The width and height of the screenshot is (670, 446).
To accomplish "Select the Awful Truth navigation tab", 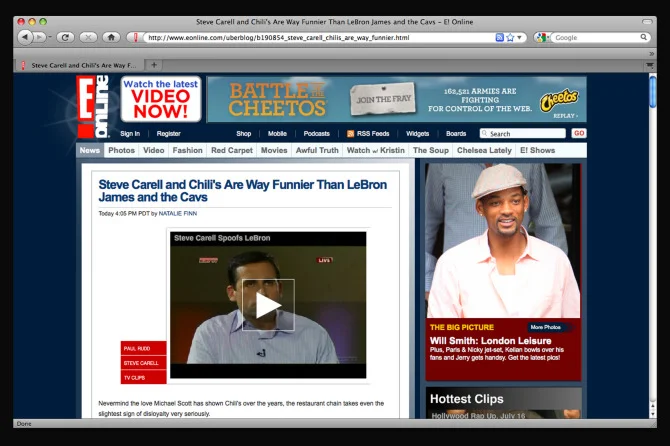I will tap(317, 150).
